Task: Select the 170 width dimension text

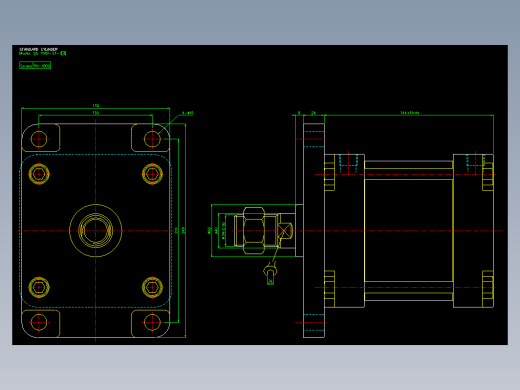Action: coord(96,106)
